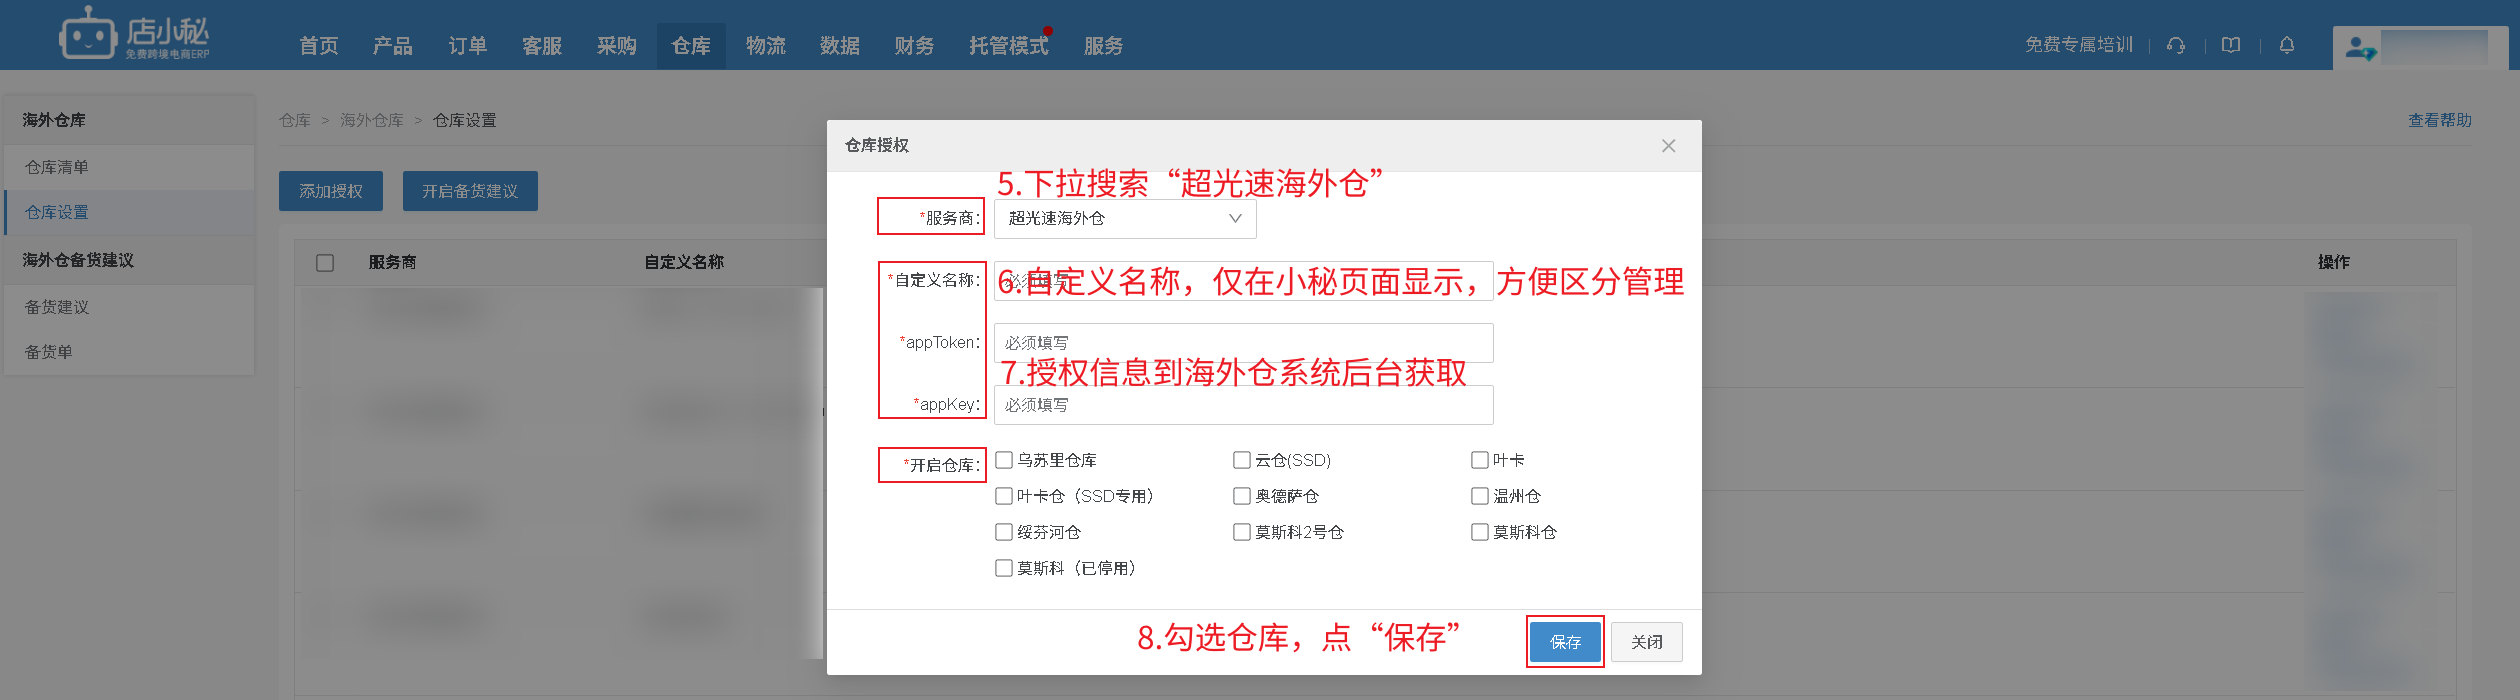Click the 服务商 column header

click(392, 262)
